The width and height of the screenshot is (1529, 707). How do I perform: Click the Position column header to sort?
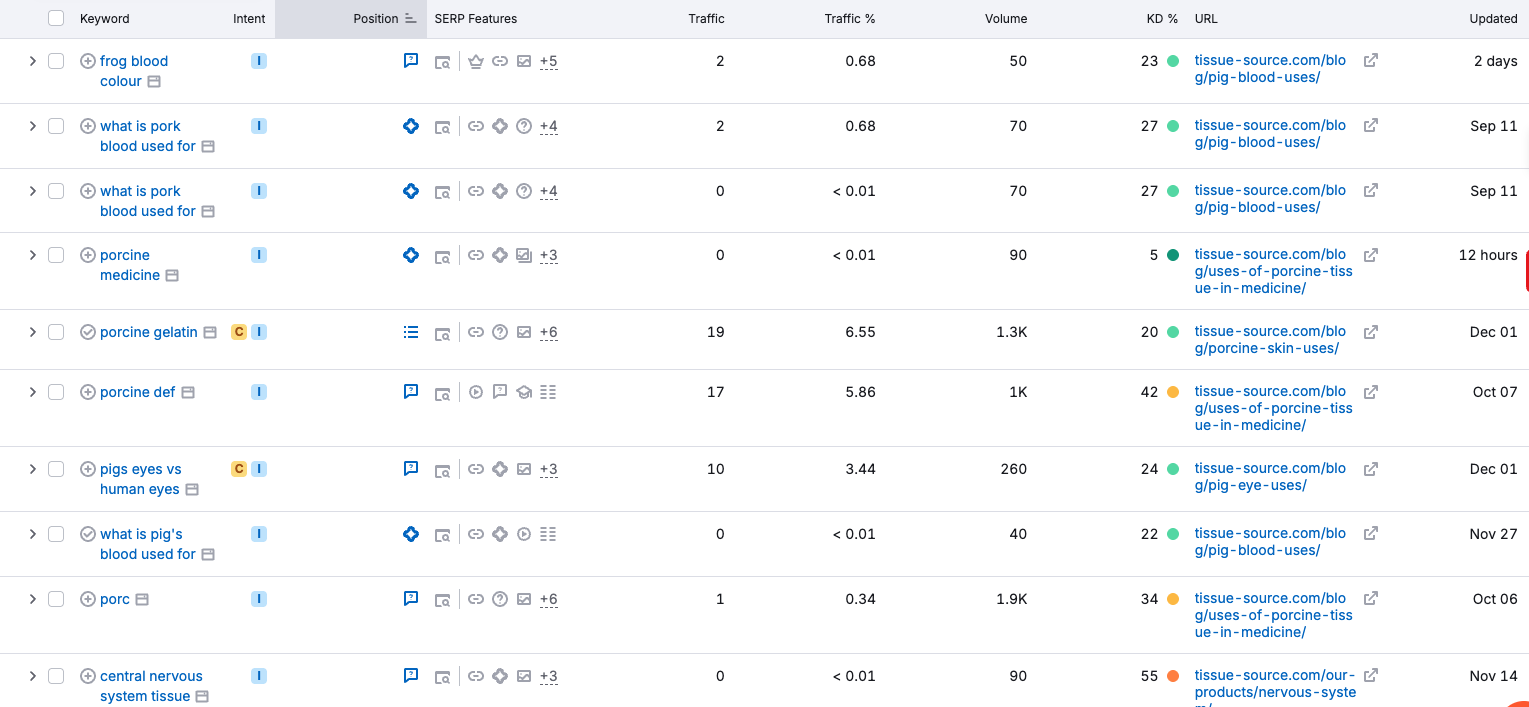coord(375,18)
